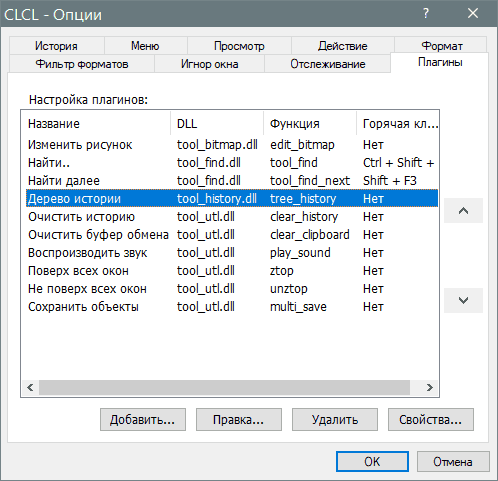Click the Функция column header
Viewport: 498px width, 481px height.
310,124
